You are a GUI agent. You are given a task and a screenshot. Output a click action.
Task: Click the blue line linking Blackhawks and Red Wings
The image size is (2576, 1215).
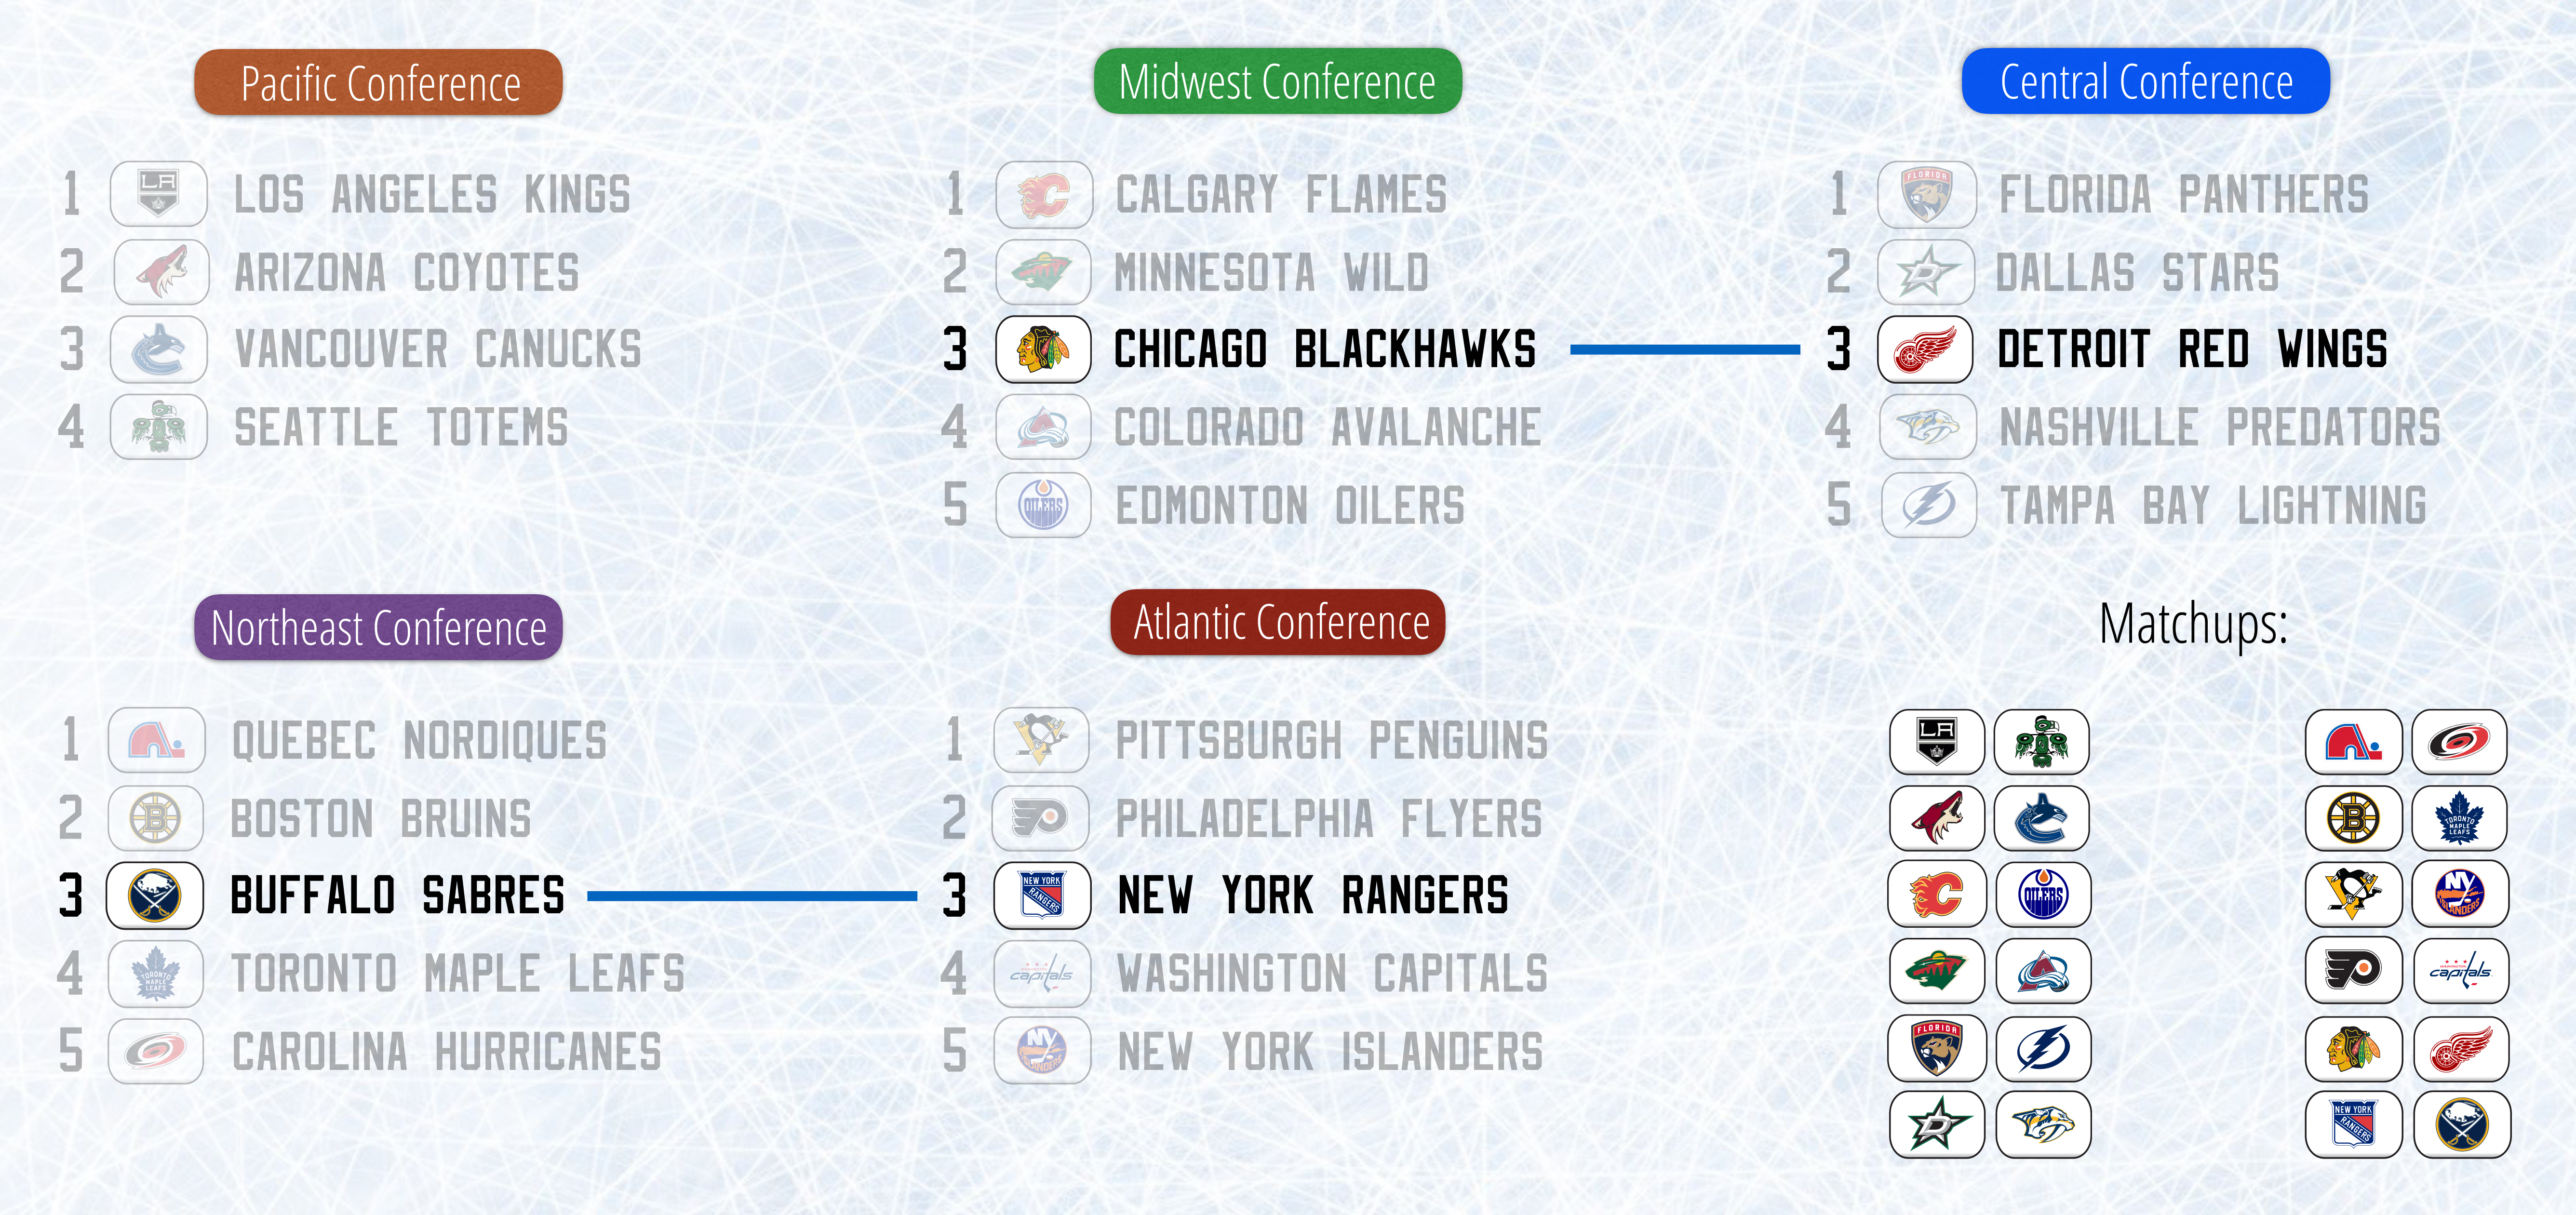pyautogui.click(x=1685, y=350)
